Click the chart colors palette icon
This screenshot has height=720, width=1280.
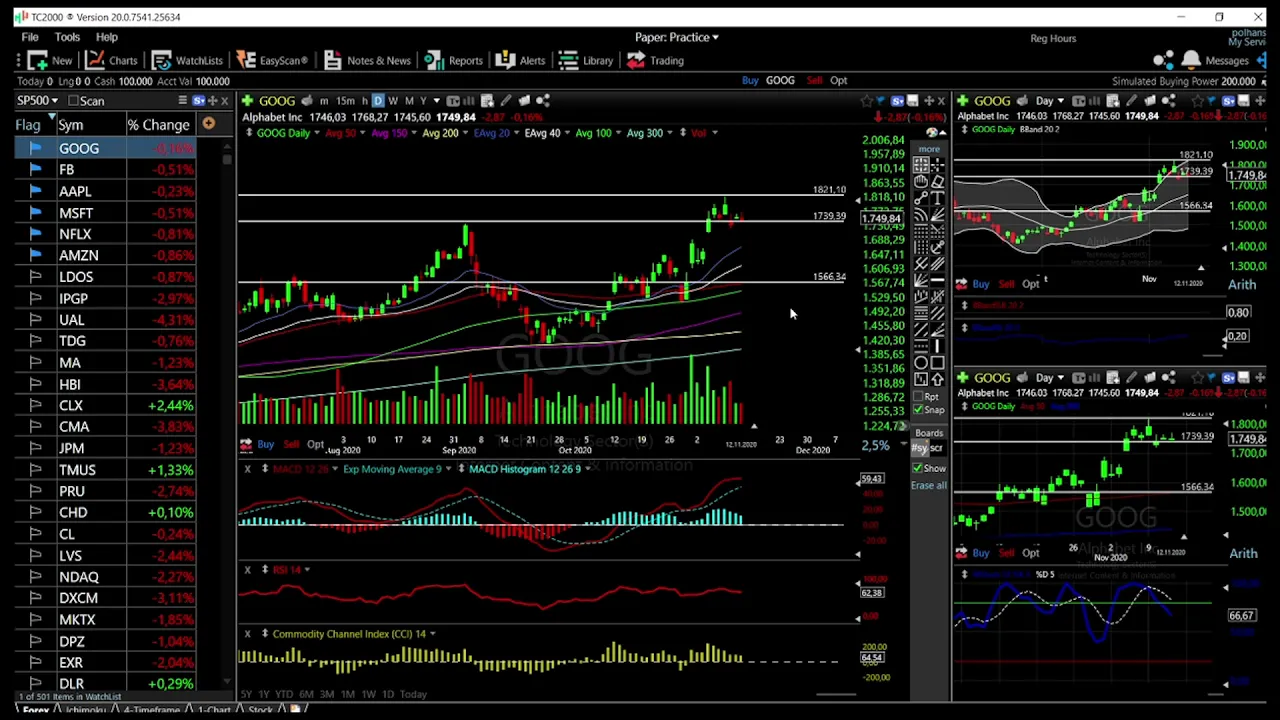click(932, 133)
